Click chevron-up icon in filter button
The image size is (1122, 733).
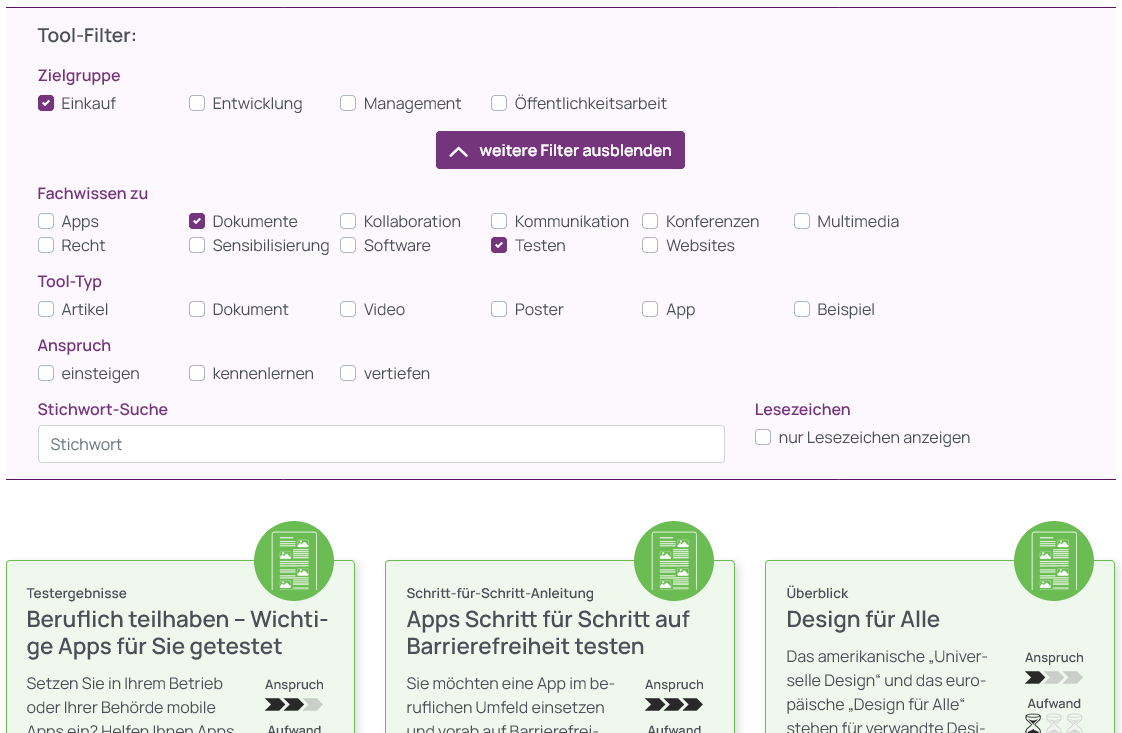(x=459, y=151)
